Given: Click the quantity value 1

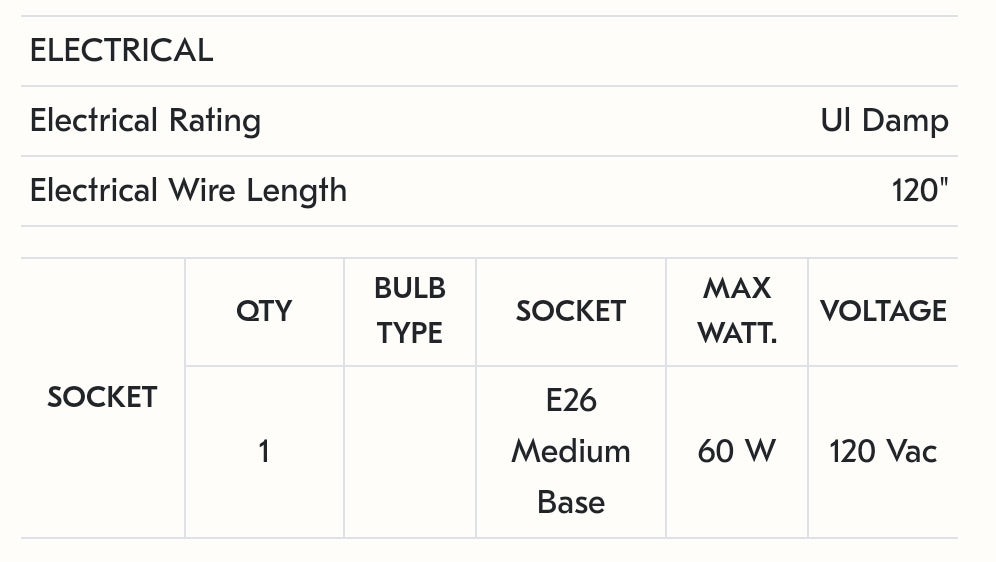Looking at the screenshot, I should (264, 451).
